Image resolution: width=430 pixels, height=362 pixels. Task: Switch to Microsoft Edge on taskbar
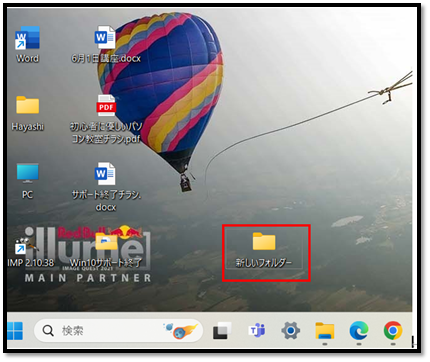pos(359,331)
